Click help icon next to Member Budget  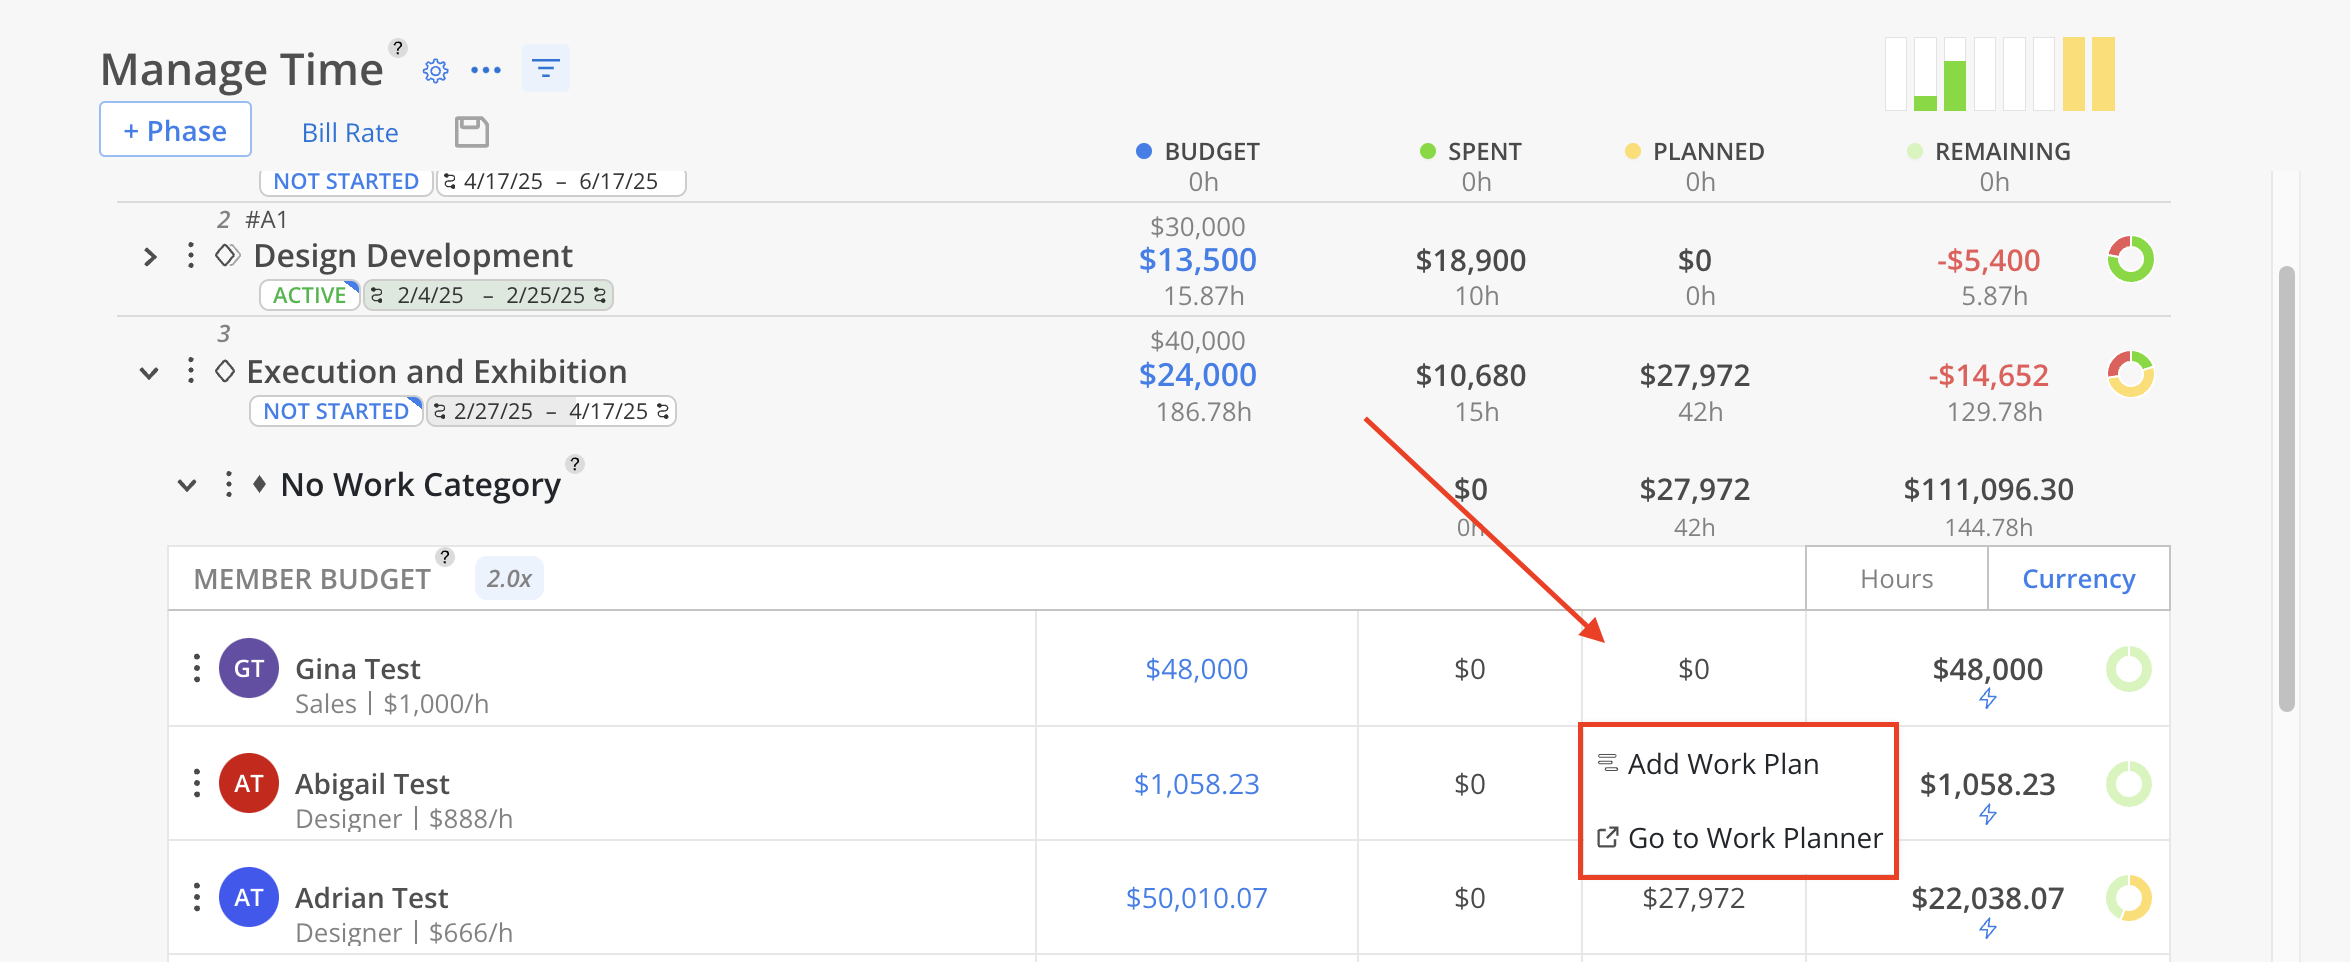coord(445,557)
